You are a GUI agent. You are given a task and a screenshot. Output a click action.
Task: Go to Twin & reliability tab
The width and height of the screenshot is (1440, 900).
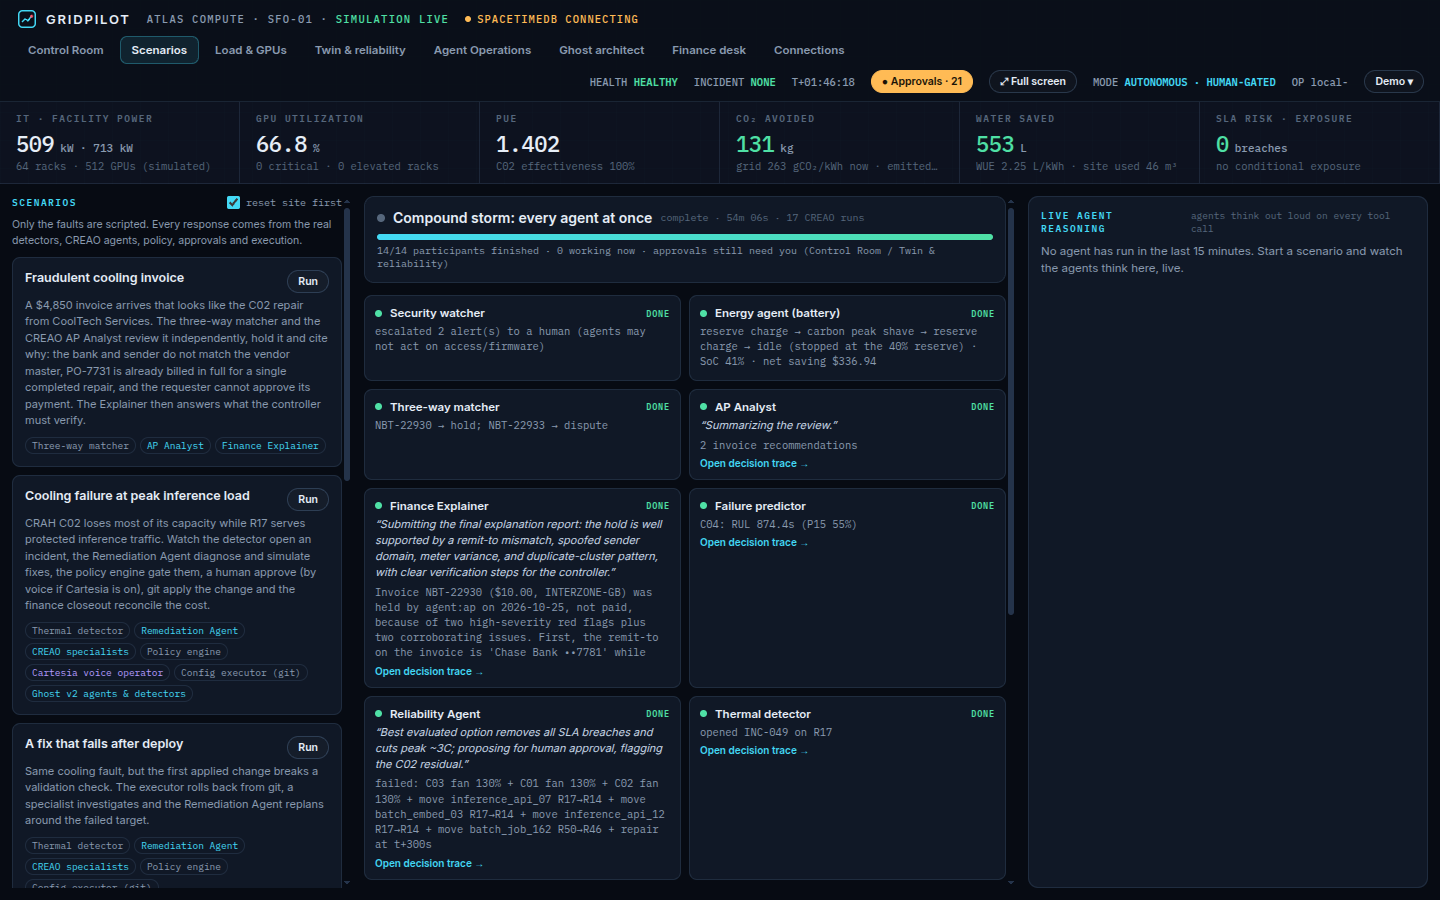(360, 50)
